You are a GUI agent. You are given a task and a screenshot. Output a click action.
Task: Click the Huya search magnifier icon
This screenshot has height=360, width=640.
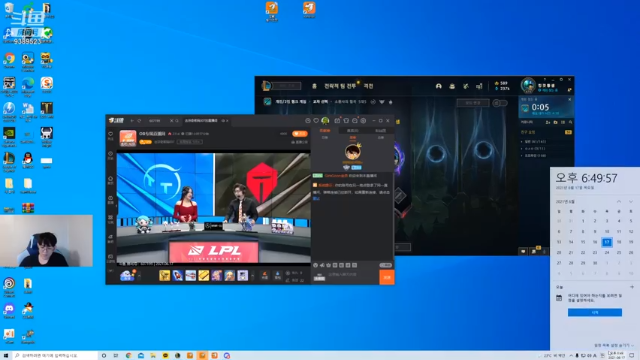[x=177, y=121]
